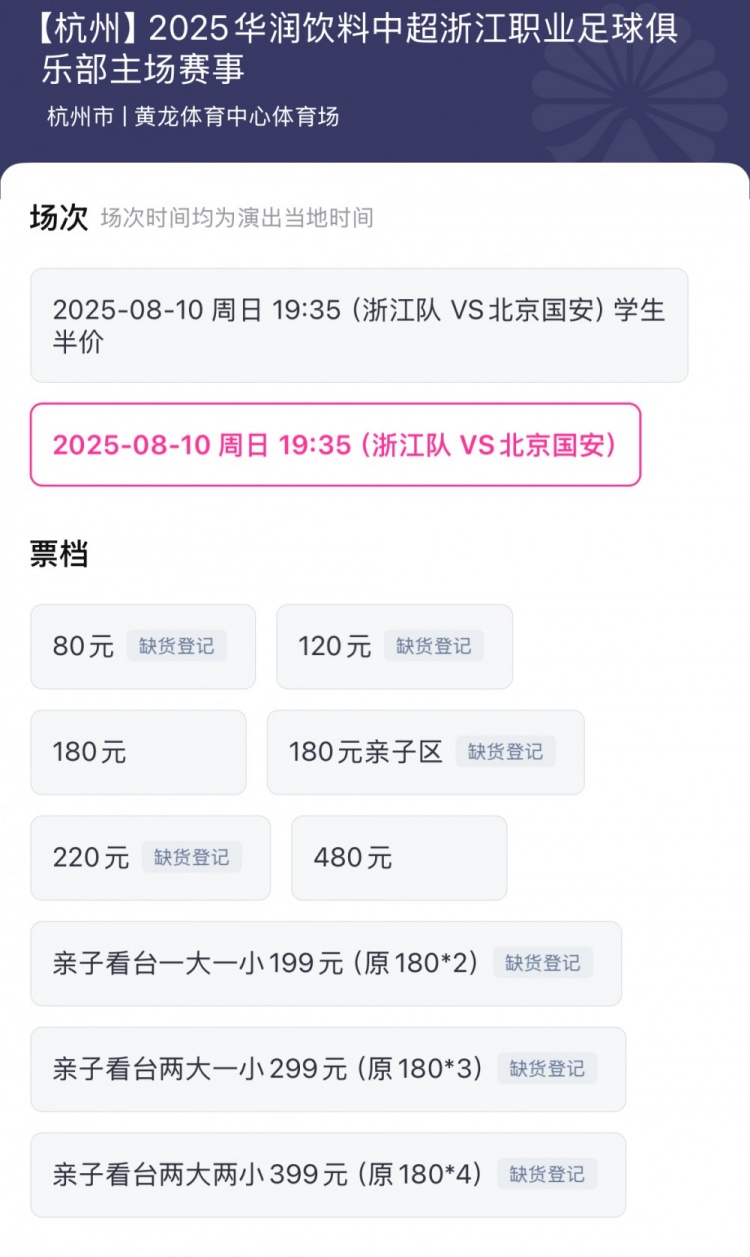Screen dimensions: 750x1257
Task: Register 缺货登记 for the 220元 tier
Action: pyautogui.click(x=191, y=858)
